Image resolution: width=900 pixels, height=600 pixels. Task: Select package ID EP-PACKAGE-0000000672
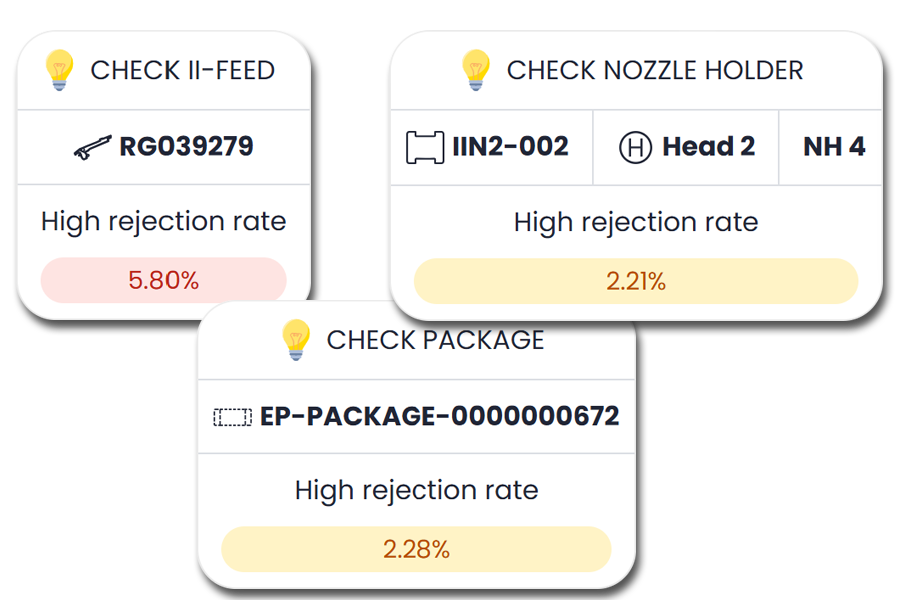tap(439, 416)
